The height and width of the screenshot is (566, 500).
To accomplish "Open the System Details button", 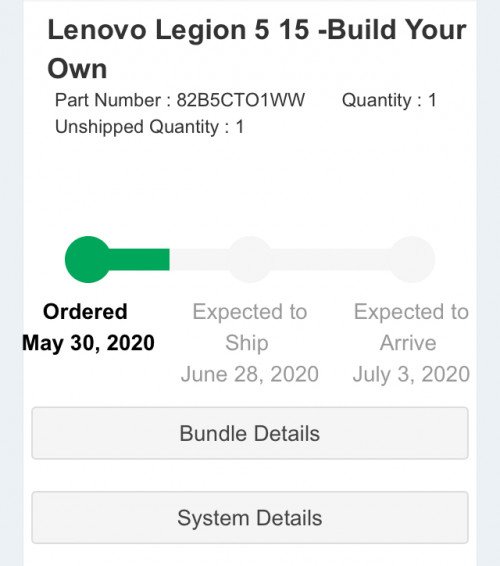I will coord(250,518).
